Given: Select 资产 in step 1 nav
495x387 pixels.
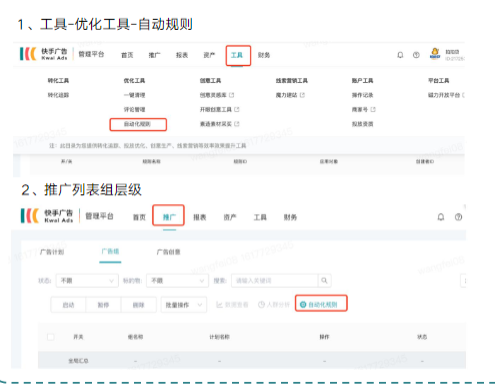Looking at the screenshot, I should pyautogui.click(x=209, y=55).
